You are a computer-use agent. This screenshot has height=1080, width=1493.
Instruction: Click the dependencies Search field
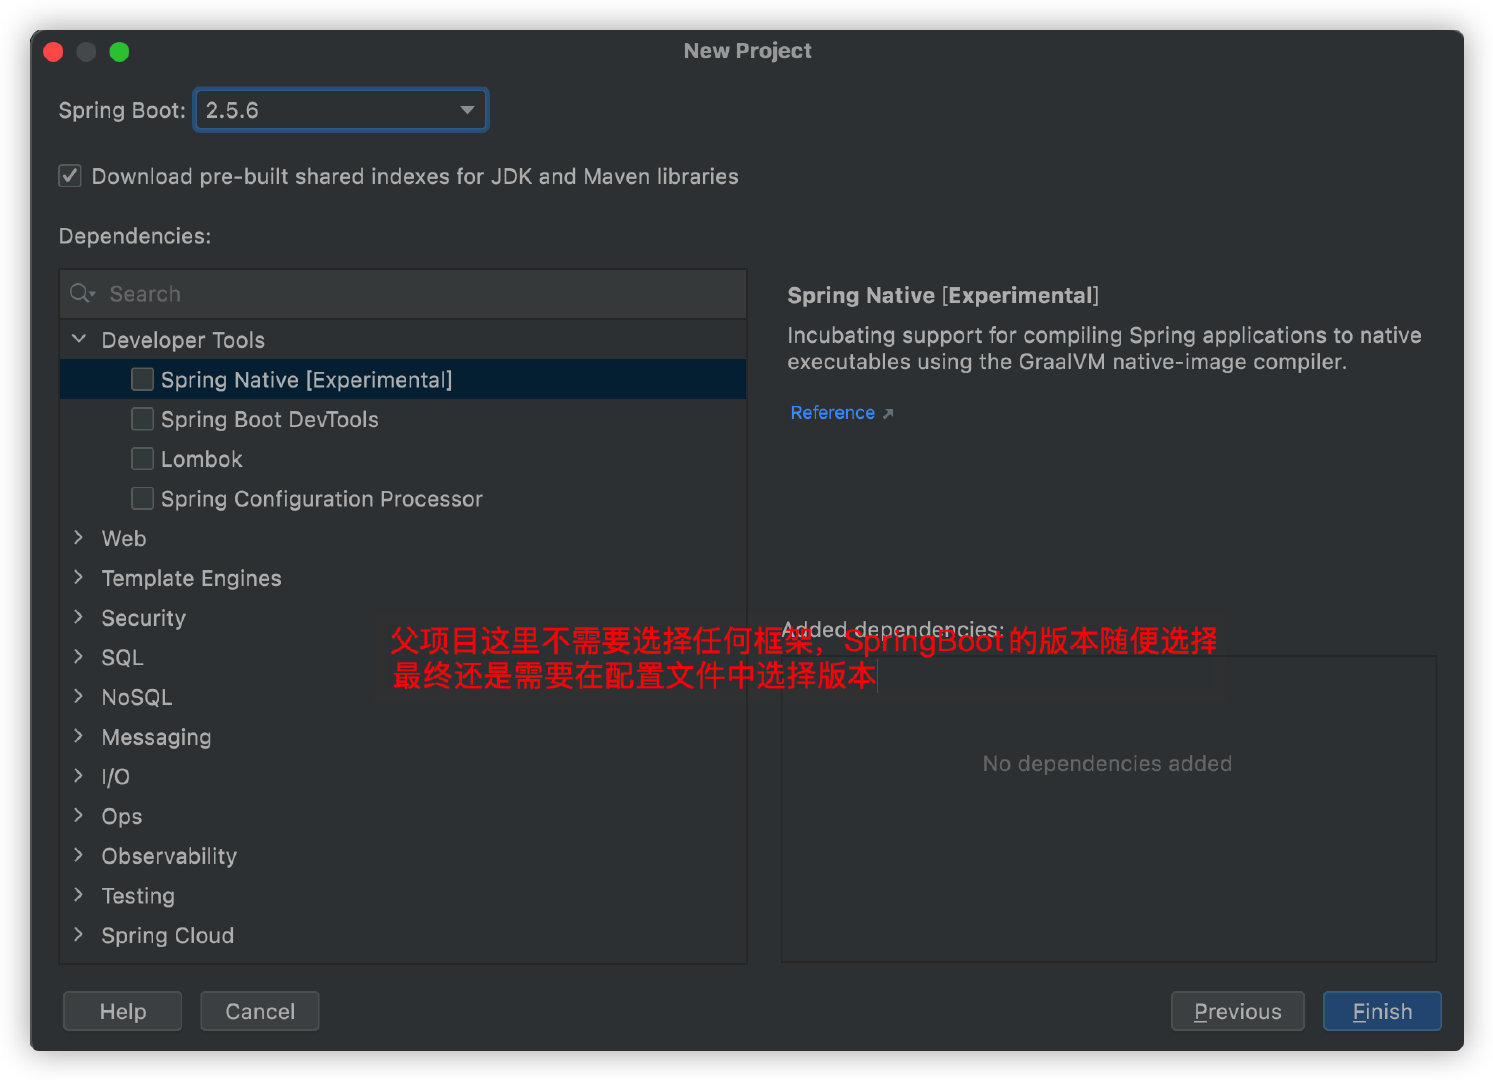click(403, 294)
